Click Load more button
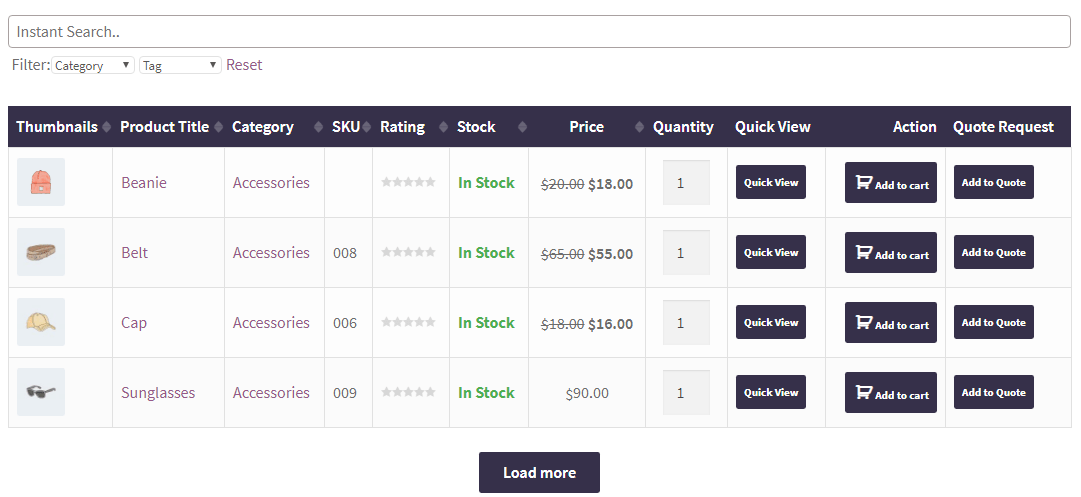Screen dimensions: 1081x497 539,472
